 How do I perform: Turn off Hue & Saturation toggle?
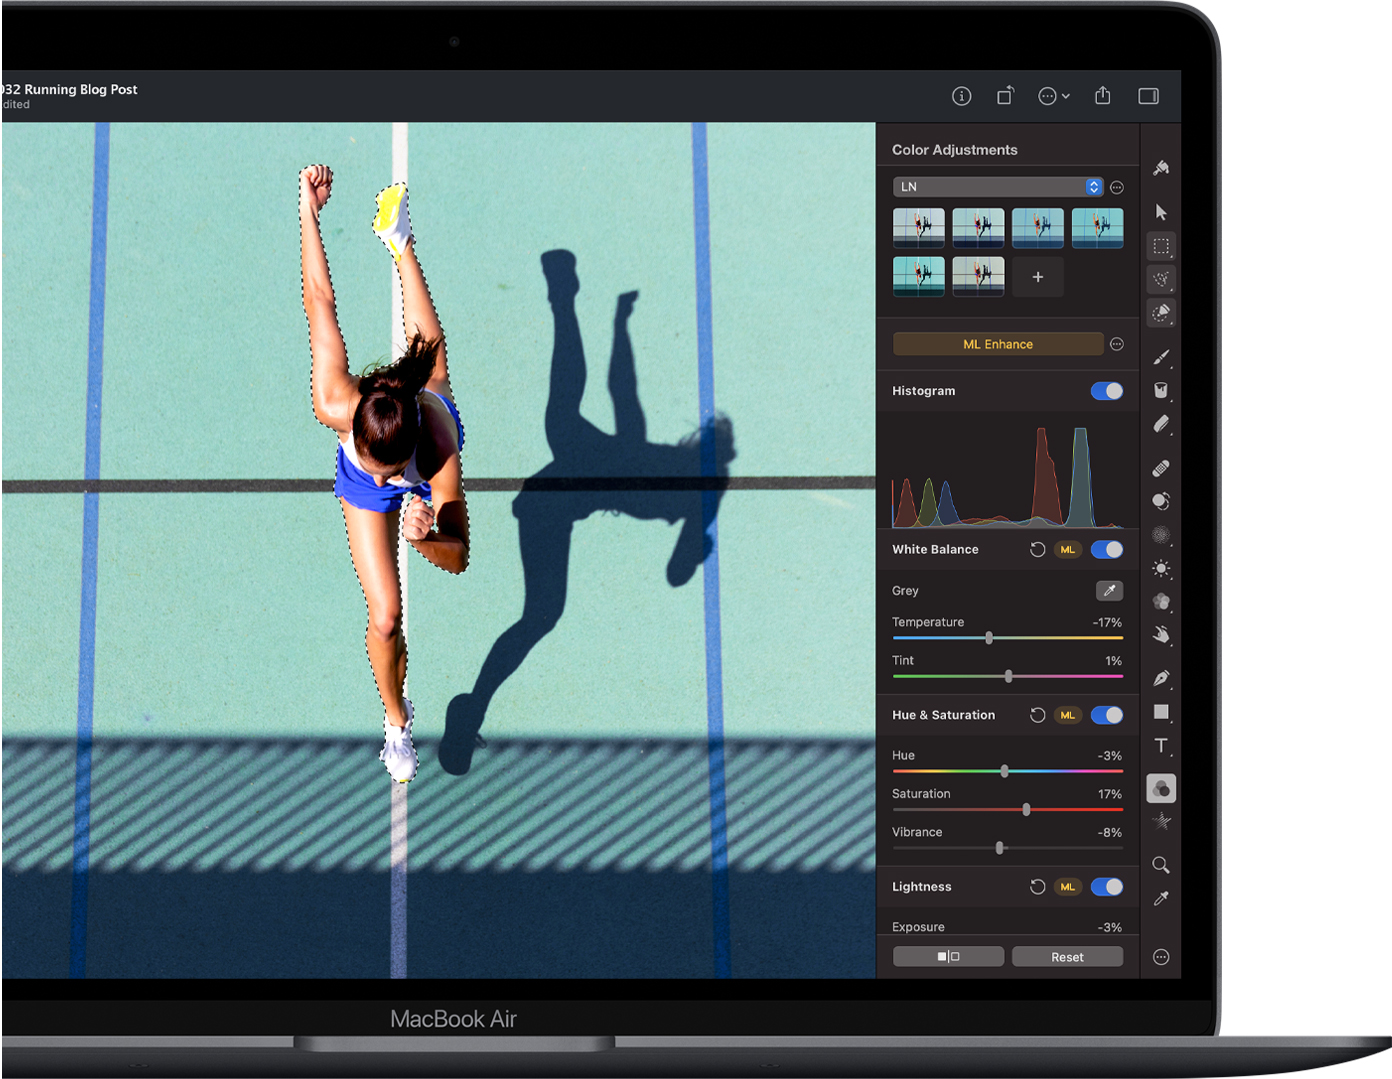click(x=1106, y=715)
